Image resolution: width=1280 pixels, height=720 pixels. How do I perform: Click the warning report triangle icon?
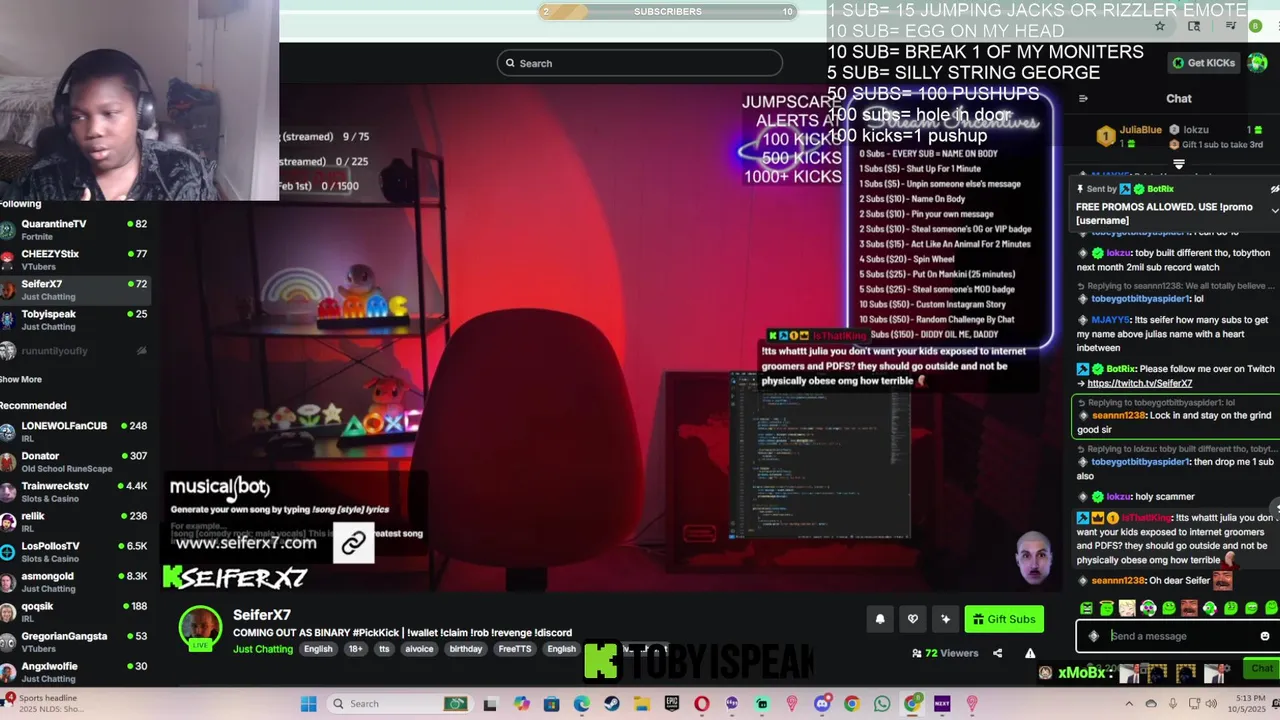[x=1030, y=653]
